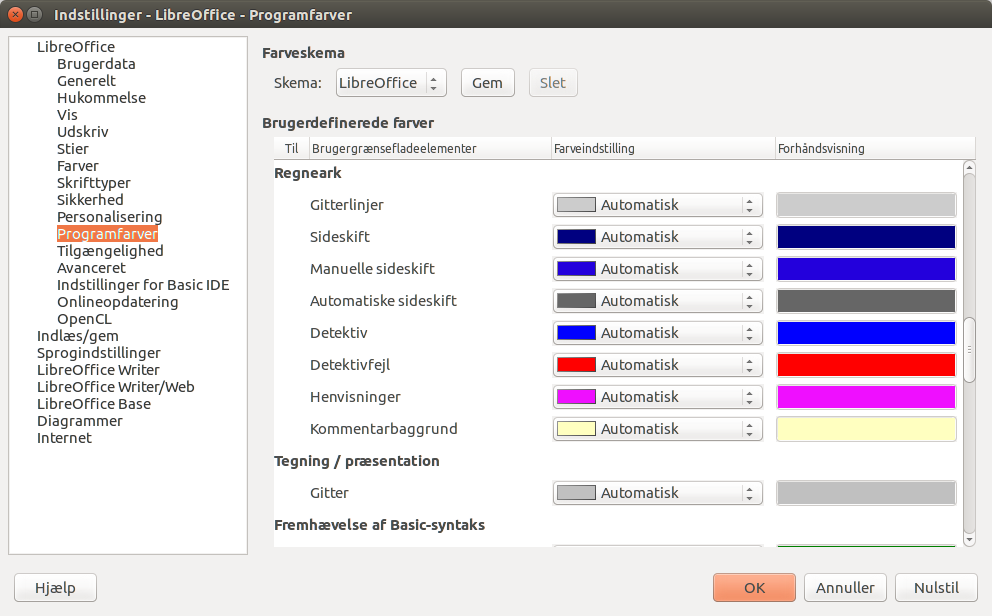
Task: Click the Detektivfejl red preview swatch
Action: (x=866, y=365)
